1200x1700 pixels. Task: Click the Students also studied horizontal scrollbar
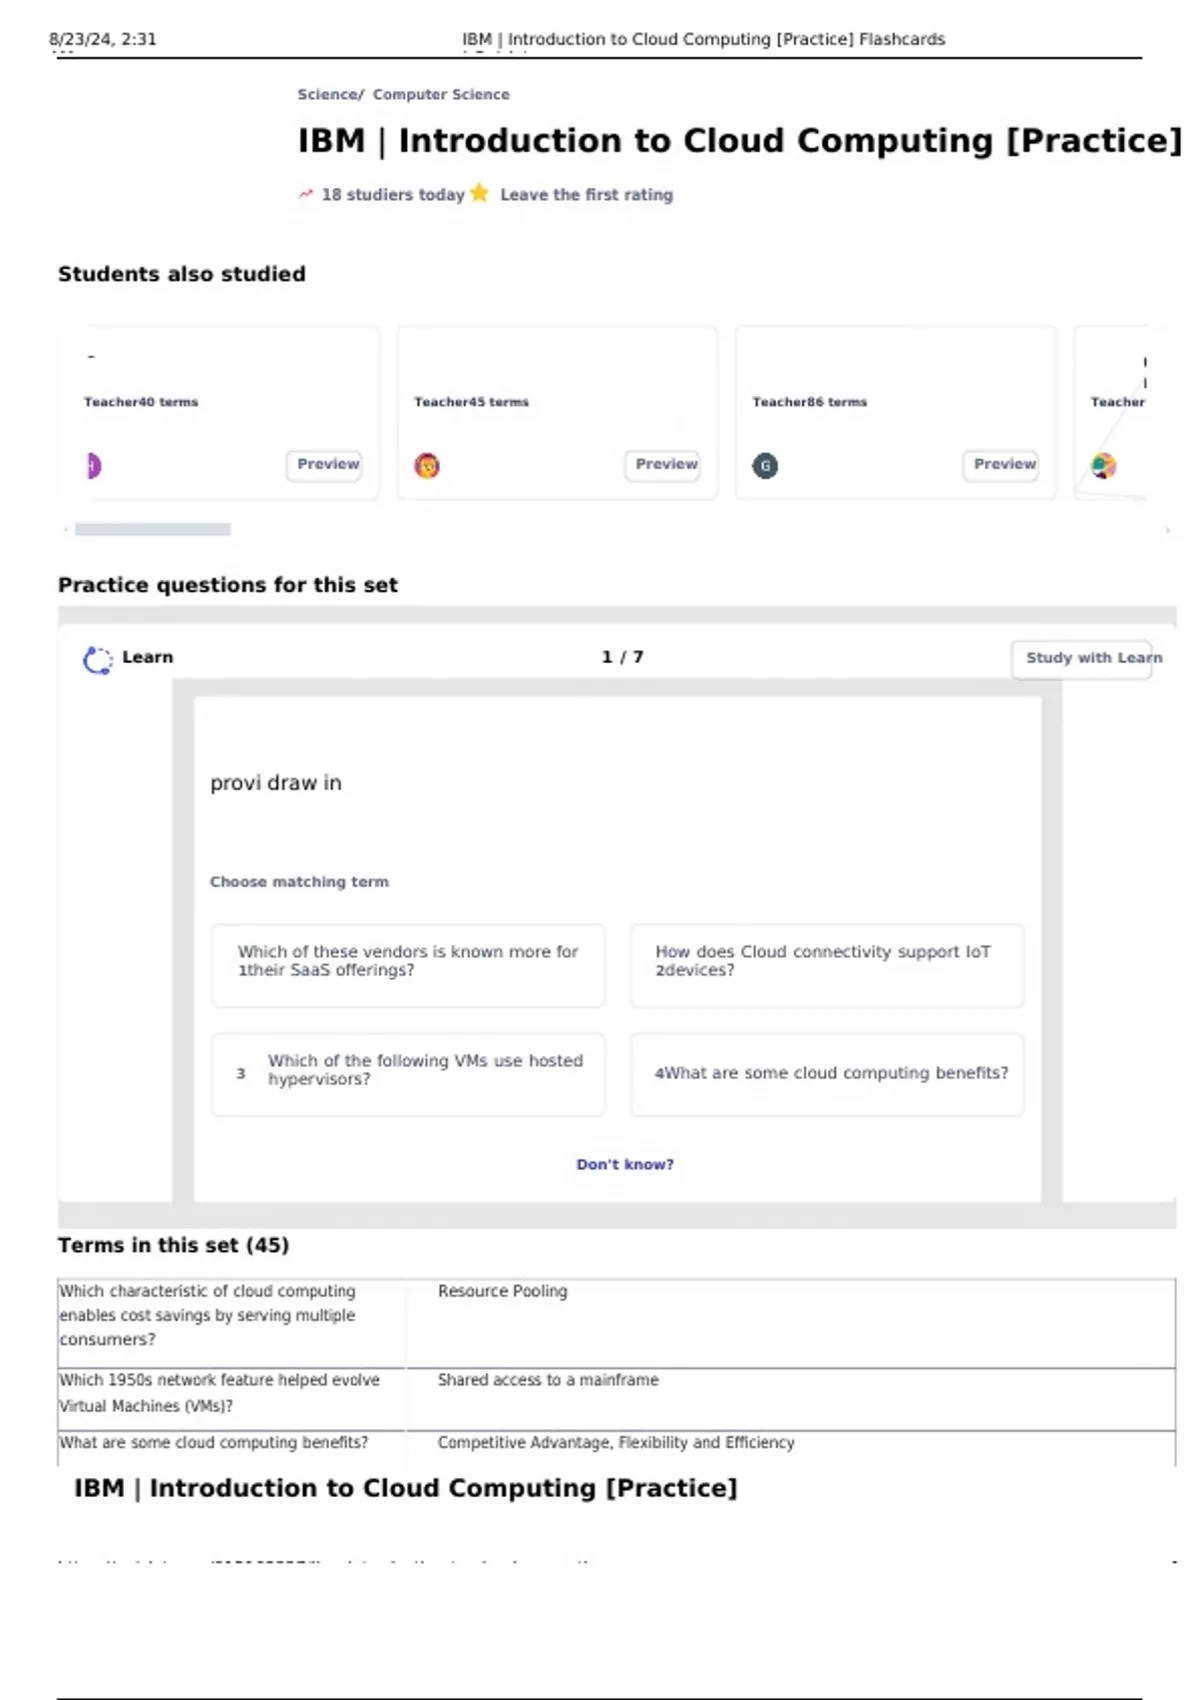[153, 529]
